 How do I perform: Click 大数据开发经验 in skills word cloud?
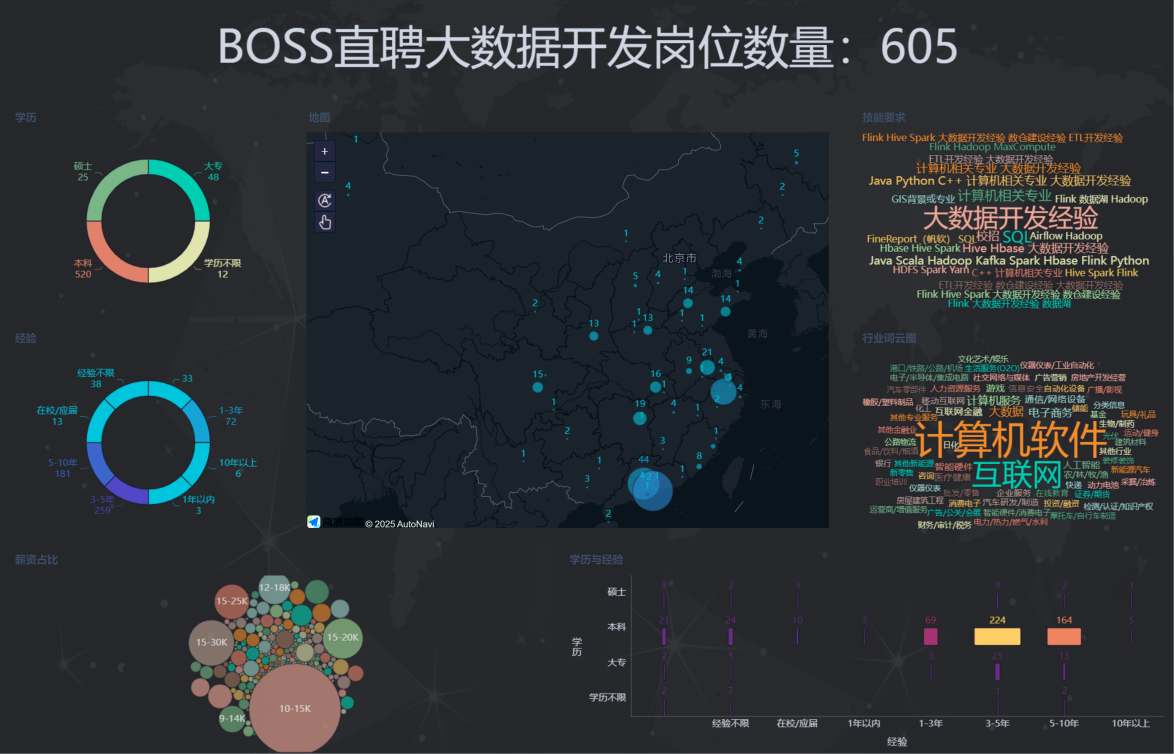tap(1010, 218)
